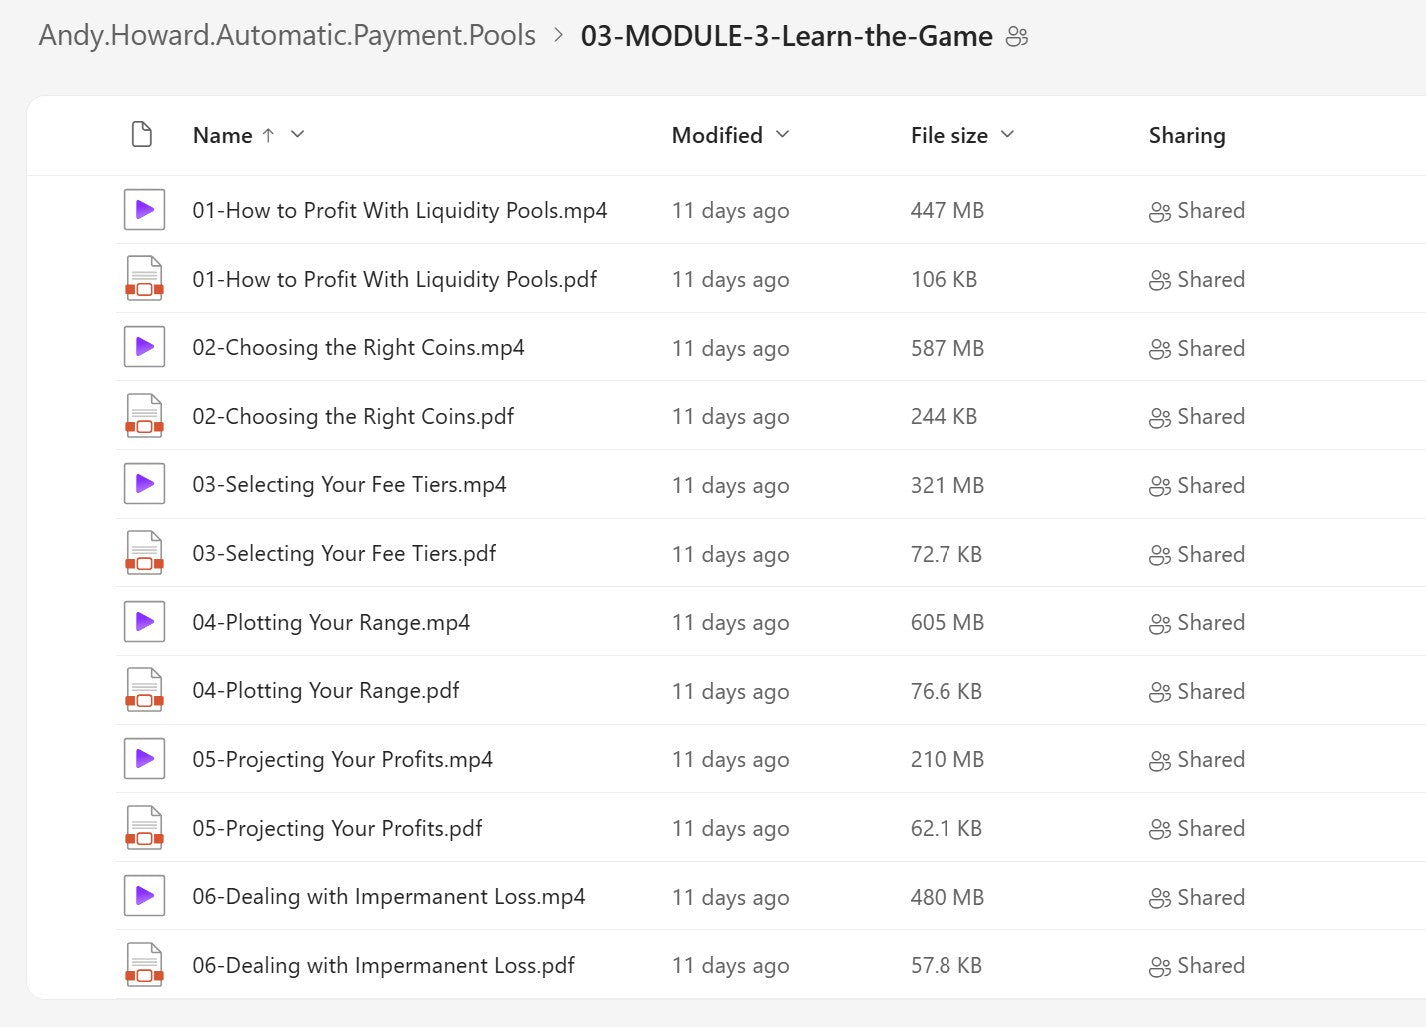Go to Andy.Howard.Automatic.Payment.Pools breadcrumb
The image size is (1426, 1027).
coord(287,36)
